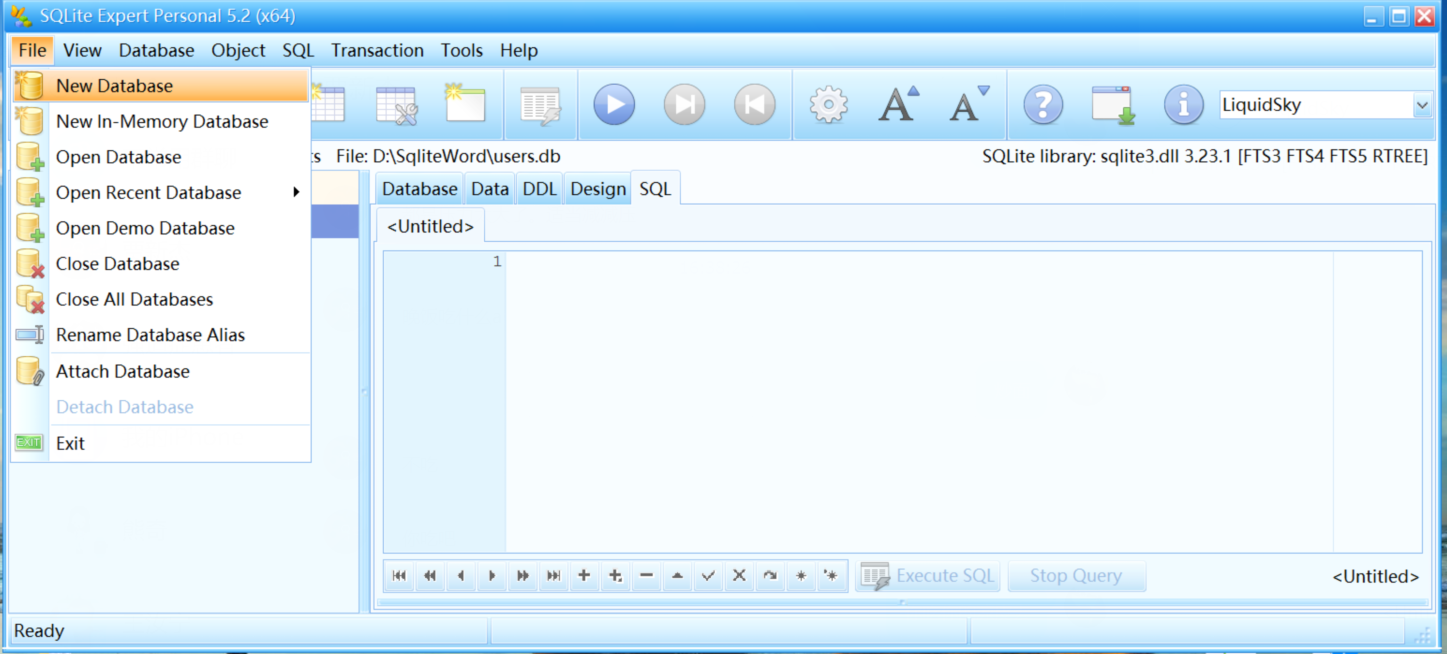Show the About info icon
The width and height of the screenshot is (1447, 654).
1183,104
